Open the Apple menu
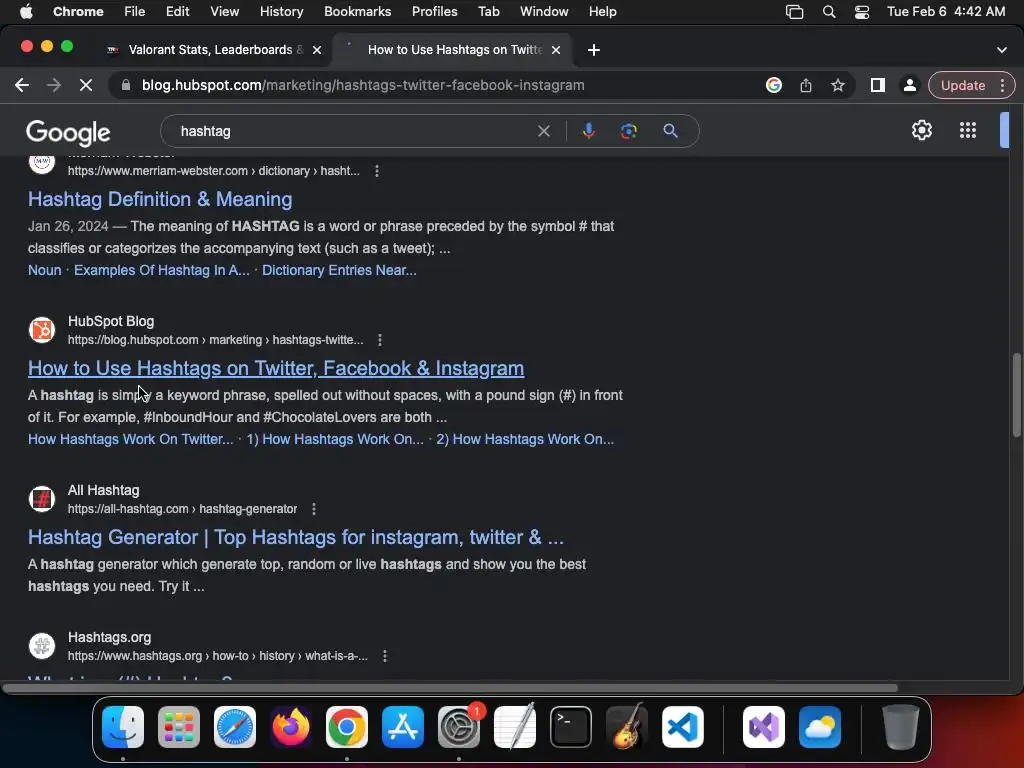 [x=27, y=12]
